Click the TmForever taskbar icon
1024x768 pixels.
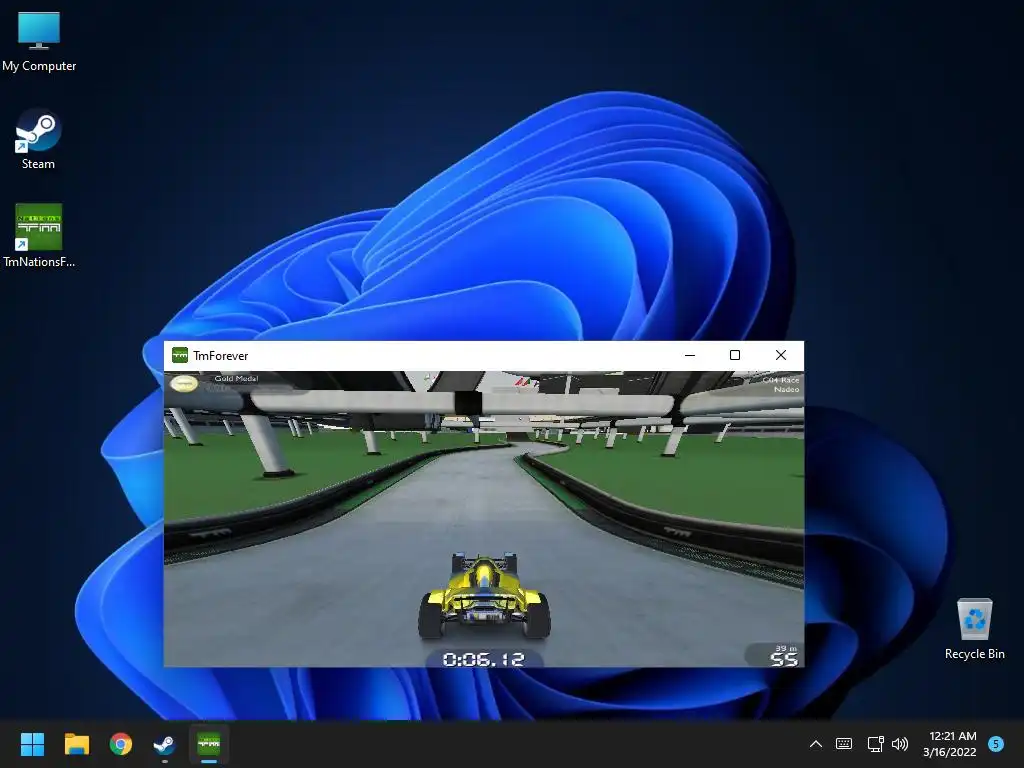(x=209, y=744)
